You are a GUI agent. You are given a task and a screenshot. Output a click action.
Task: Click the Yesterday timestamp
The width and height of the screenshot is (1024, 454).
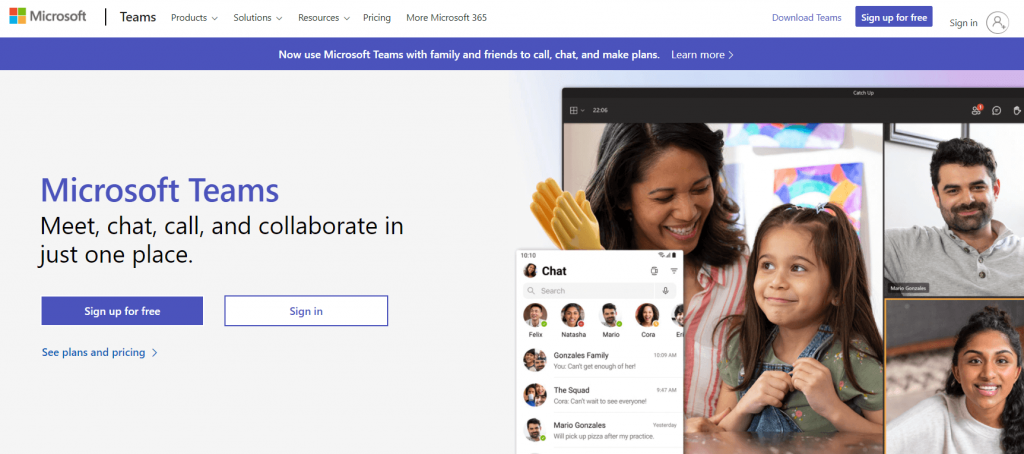coord(665,425)
